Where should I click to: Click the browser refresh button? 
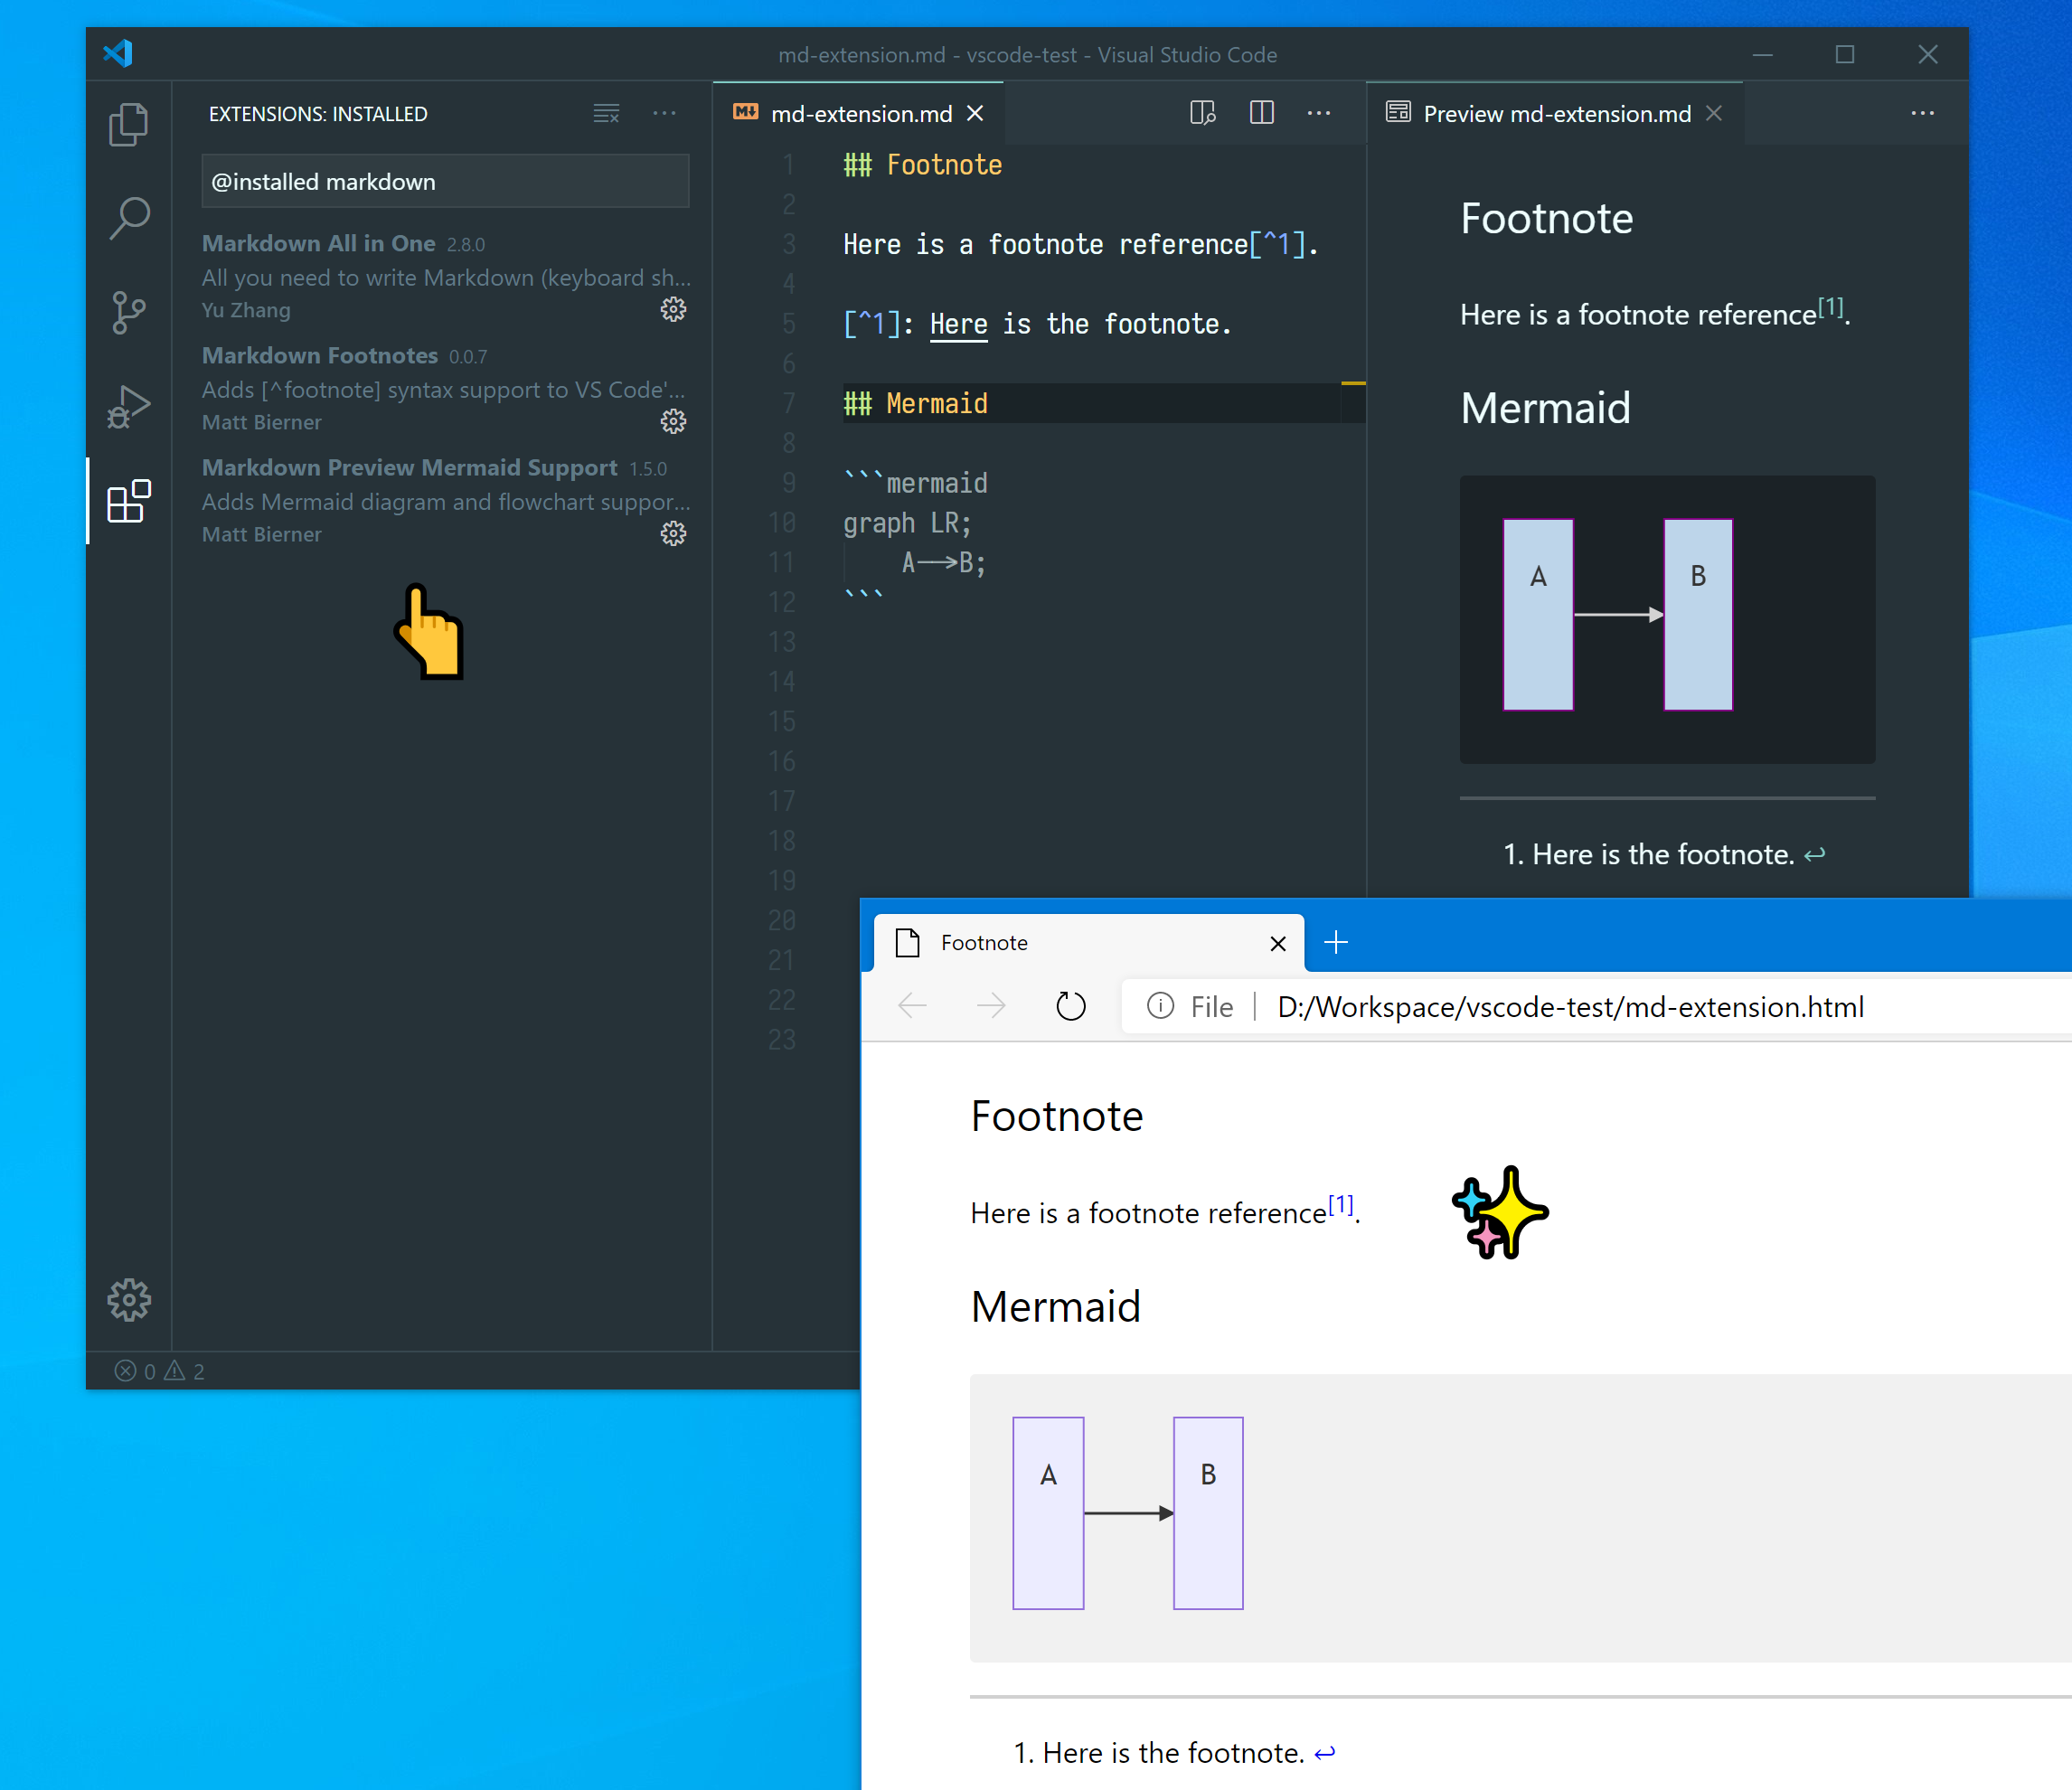1070,1006
